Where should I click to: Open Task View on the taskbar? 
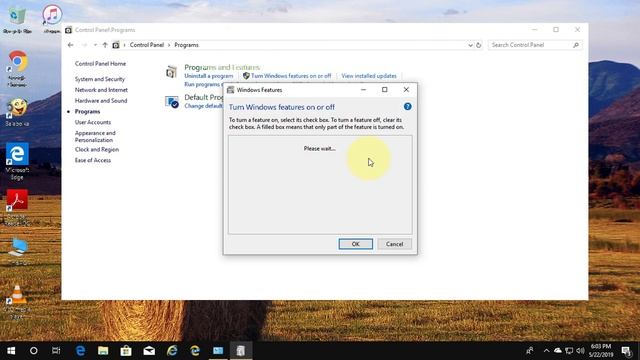(56, 351)
